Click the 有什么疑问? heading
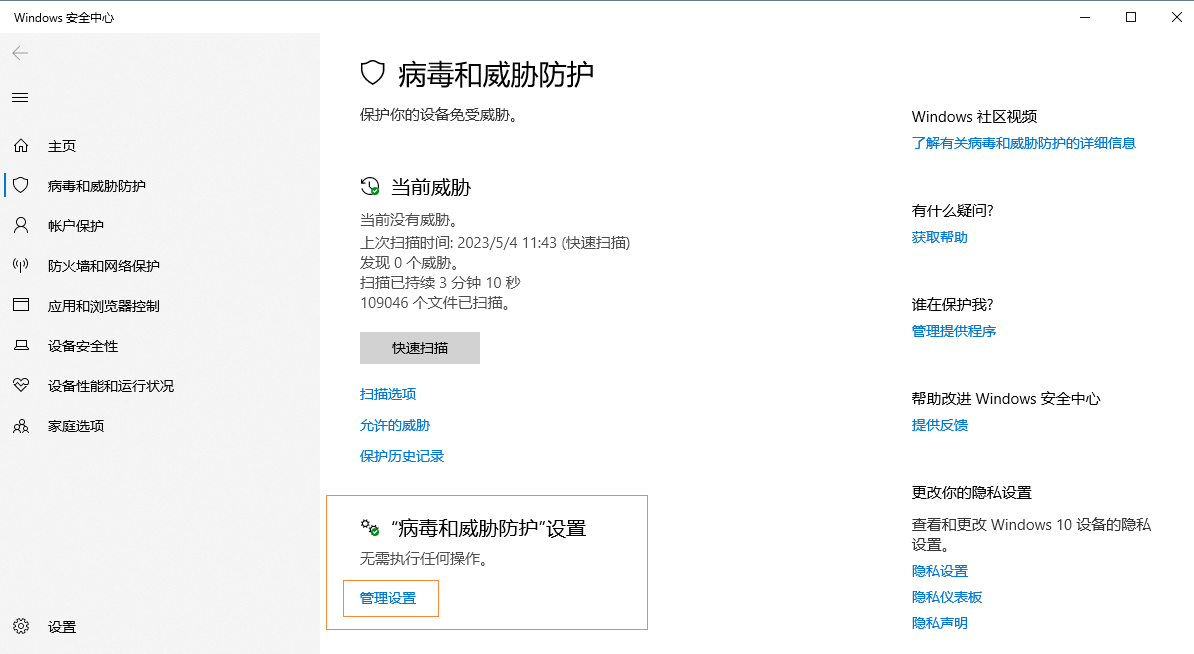 tap(953, 211)
